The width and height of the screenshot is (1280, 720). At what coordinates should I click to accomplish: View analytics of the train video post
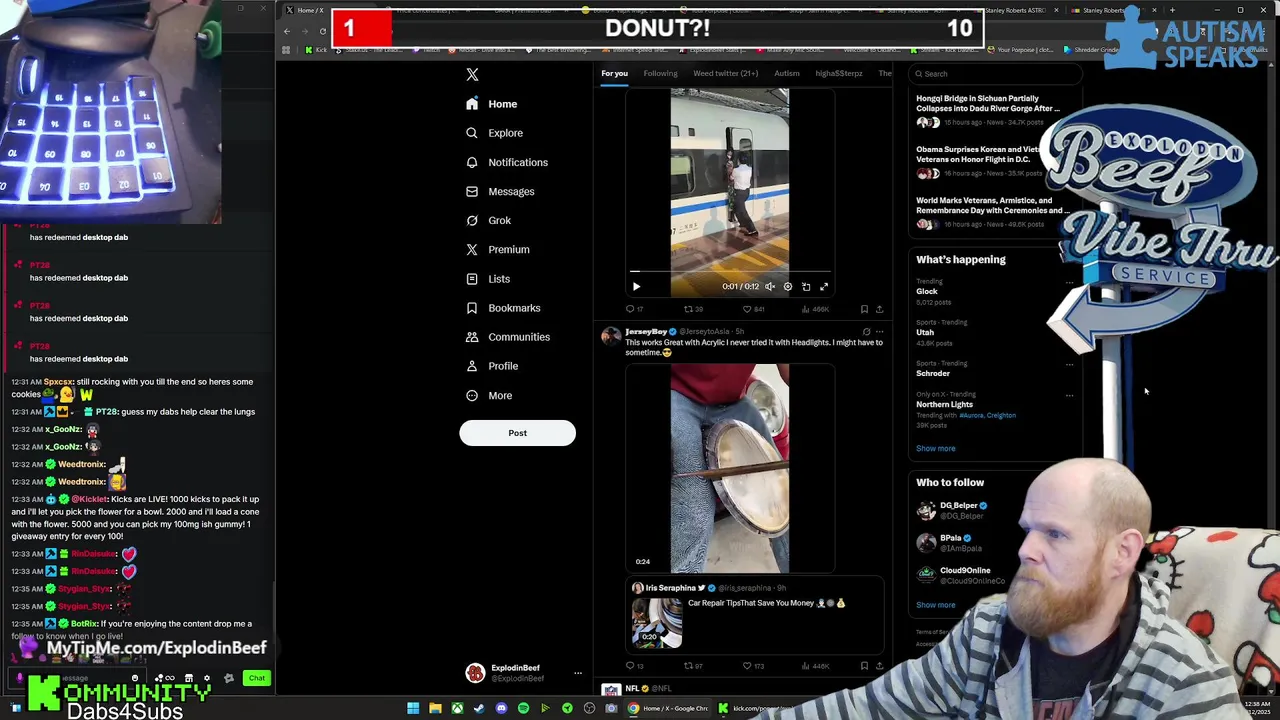coord(814,309)
